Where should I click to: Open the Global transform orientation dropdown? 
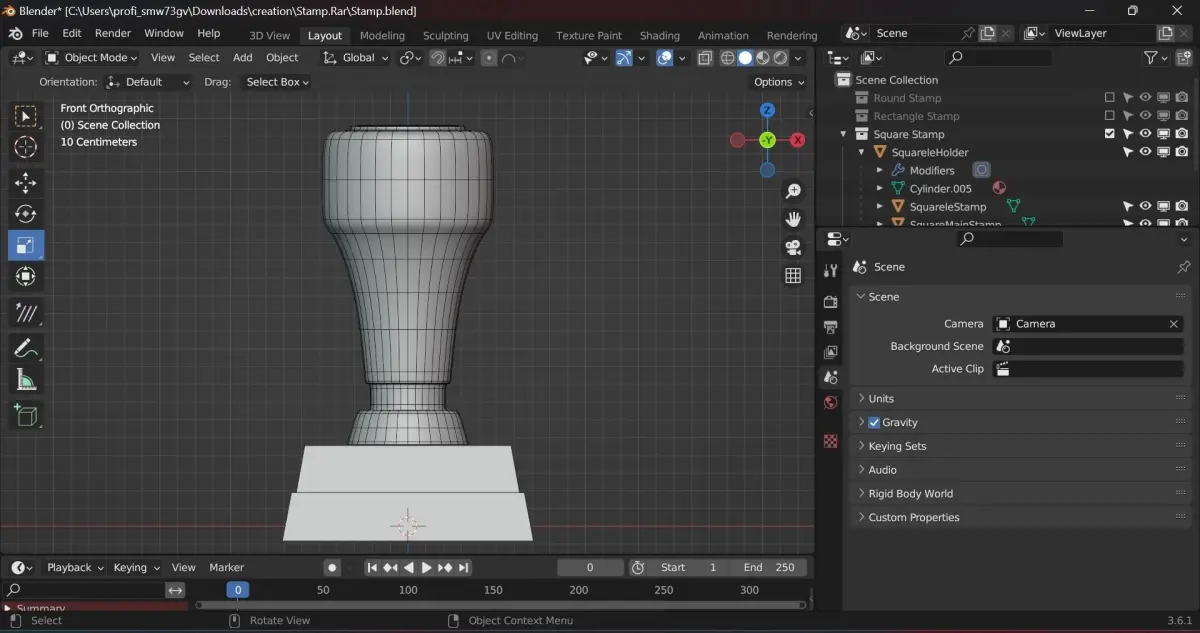pyautogui.click(x=357, y=58)
